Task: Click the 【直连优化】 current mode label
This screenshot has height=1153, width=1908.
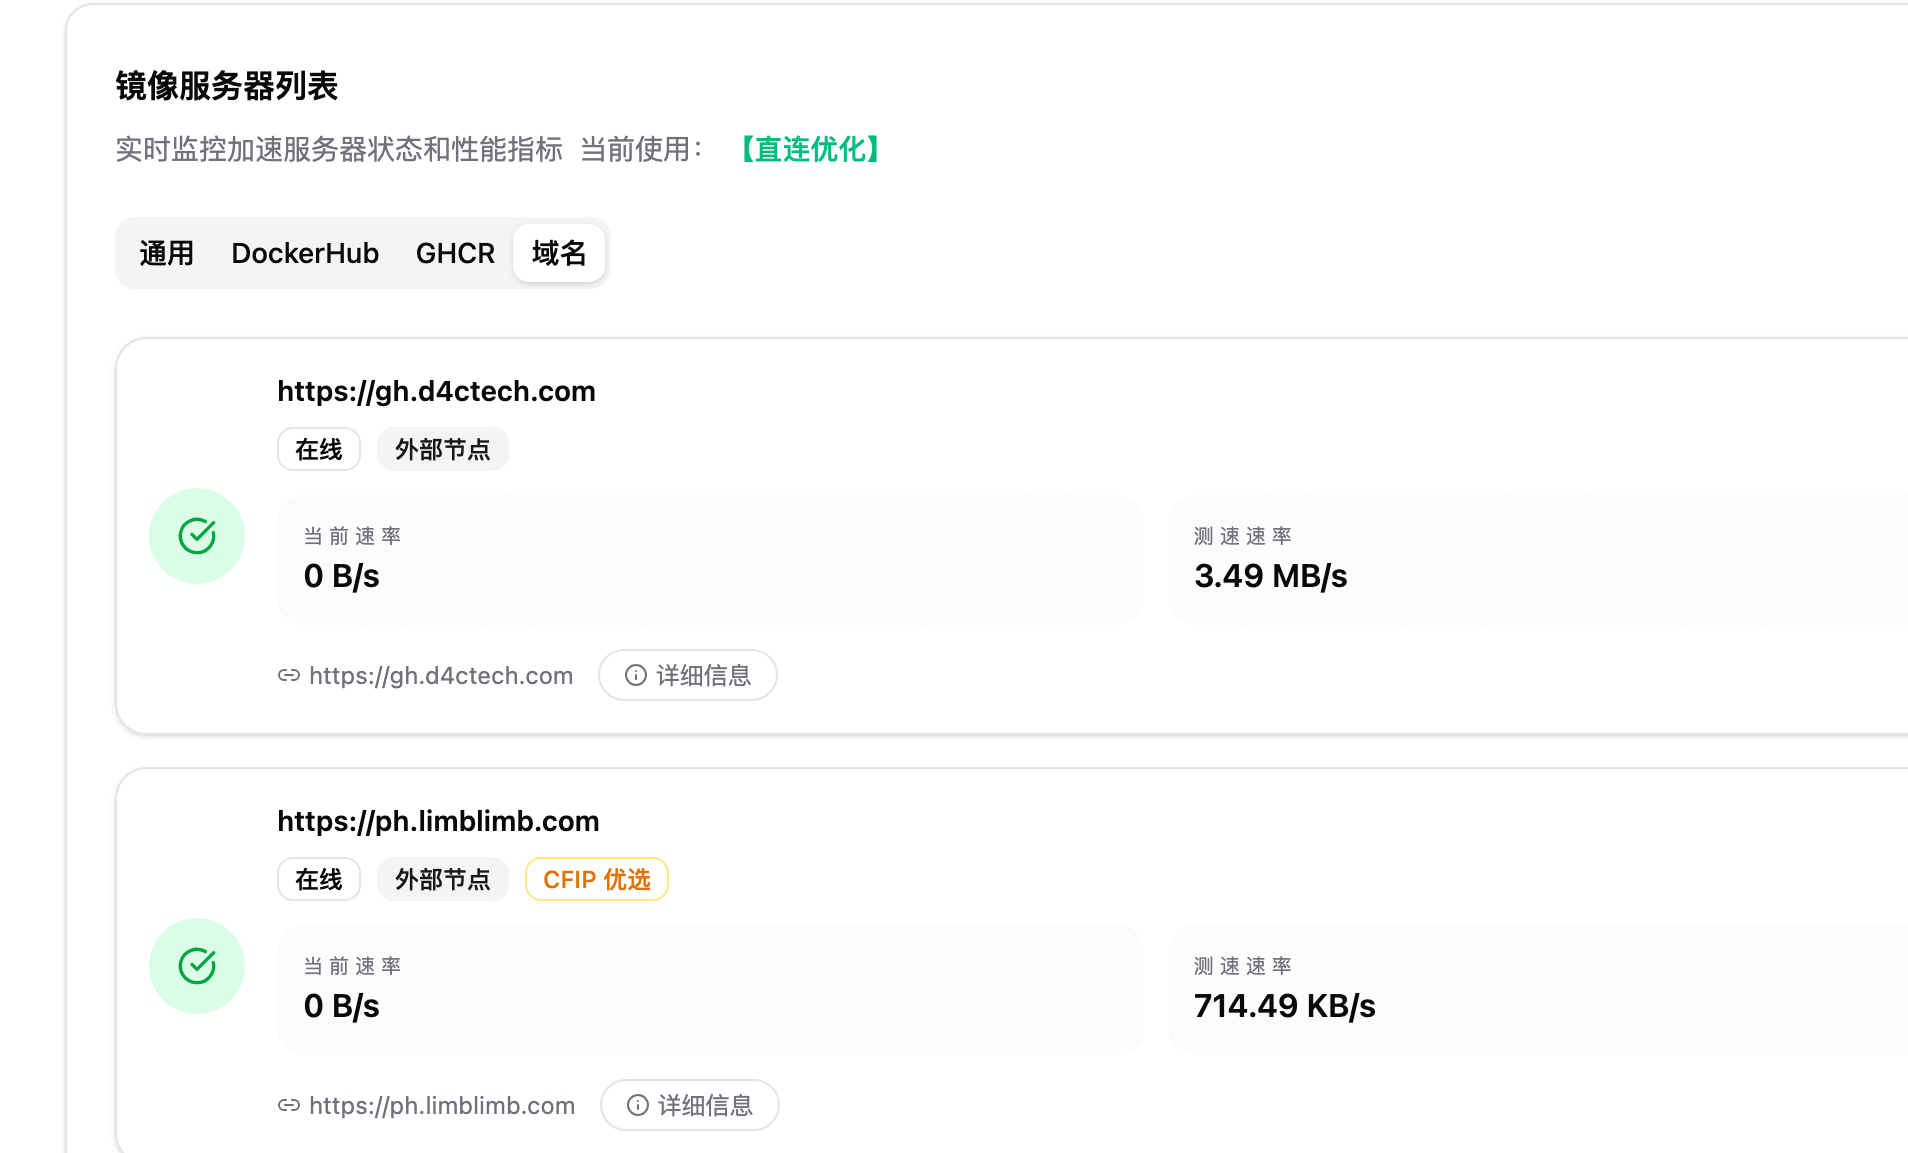Action: coord(810,150)
